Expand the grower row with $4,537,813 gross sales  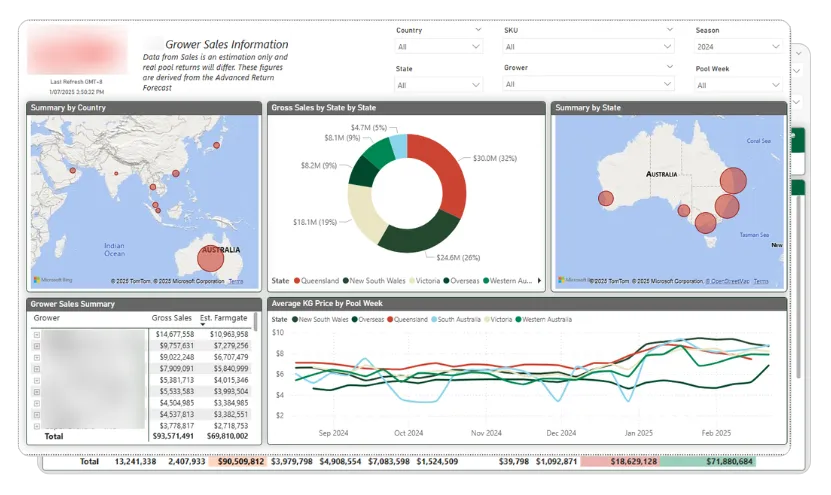click(x=37, y=415)
